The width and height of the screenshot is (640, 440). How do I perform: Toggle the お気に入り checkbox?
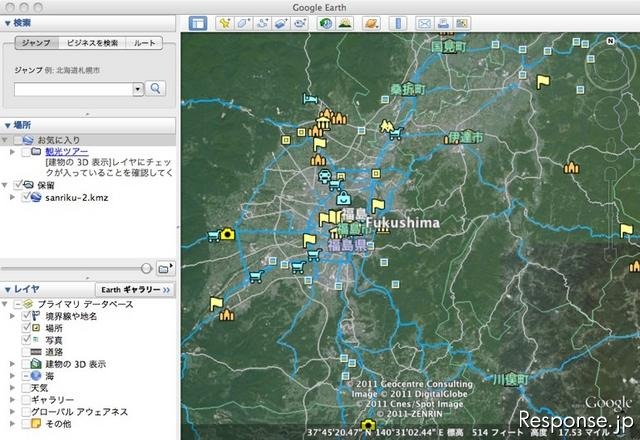coord(18,140)
